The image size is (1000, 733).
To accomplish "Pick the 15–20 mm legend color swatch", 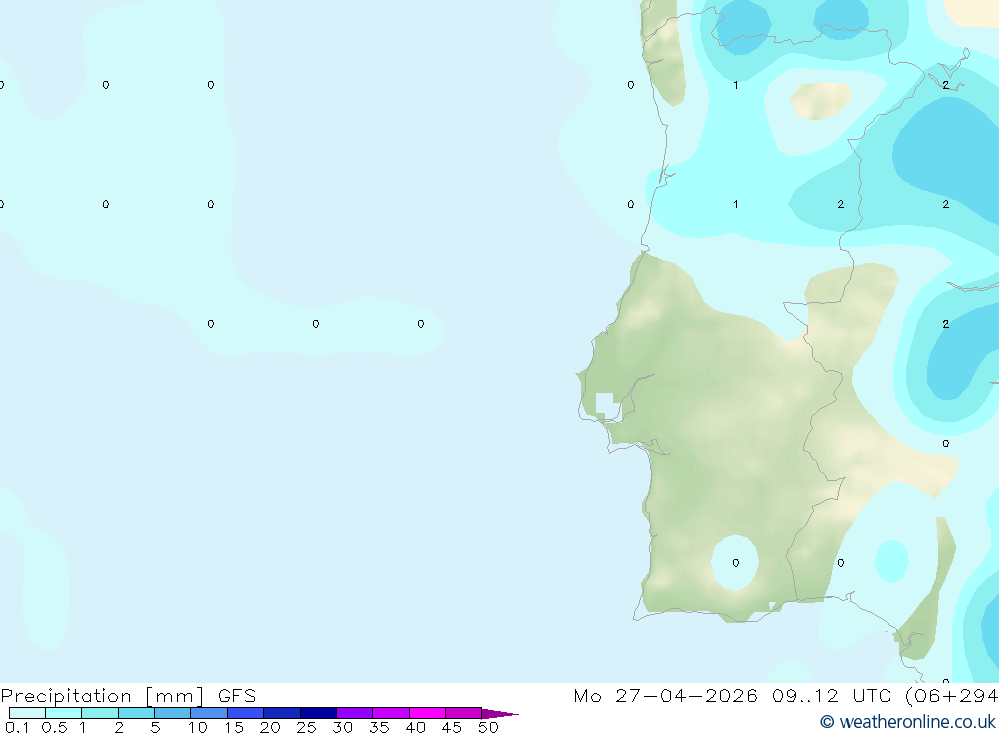I will click(x=246, y=713).
